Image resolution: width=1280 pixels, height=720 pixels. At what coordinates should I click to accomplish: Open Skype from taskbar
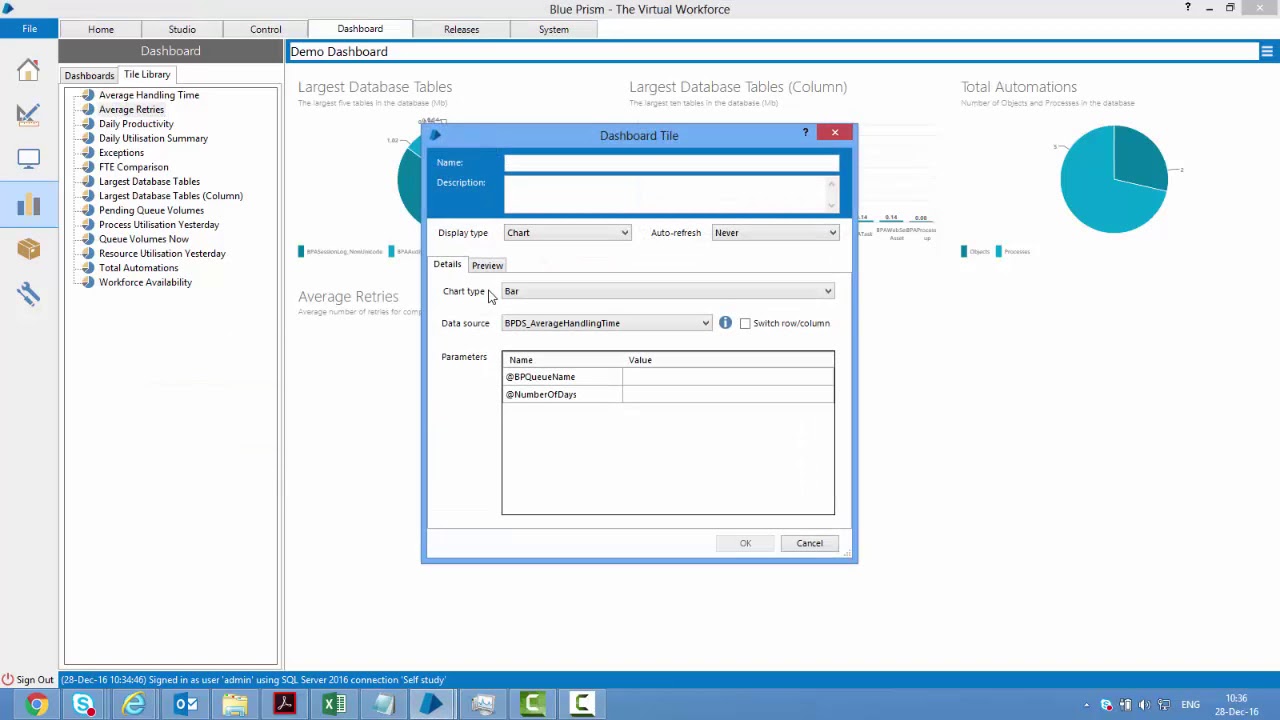click(84, 705)
